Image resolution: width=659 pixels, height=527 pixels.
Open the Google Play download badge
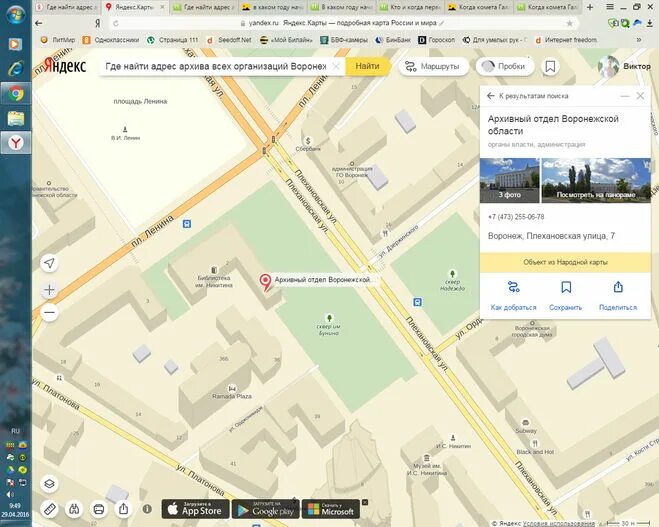[x=266, y=509]
